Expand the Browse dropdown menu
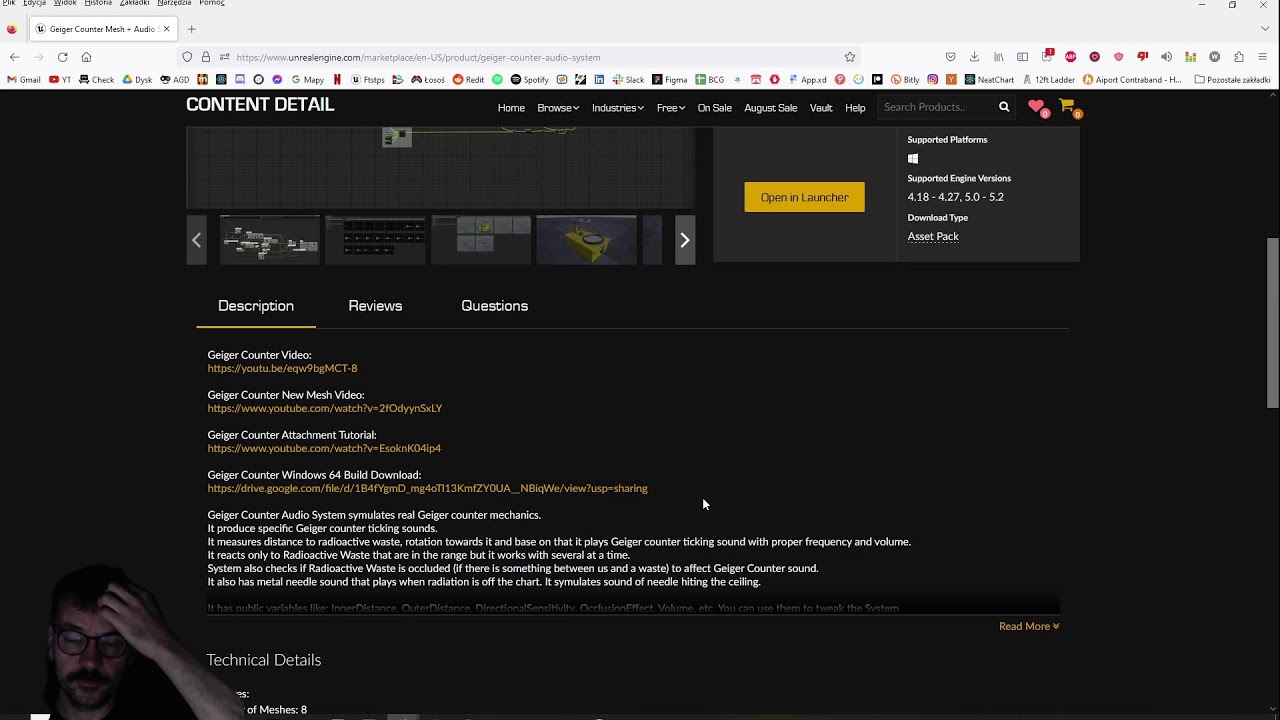 (558, 108)
